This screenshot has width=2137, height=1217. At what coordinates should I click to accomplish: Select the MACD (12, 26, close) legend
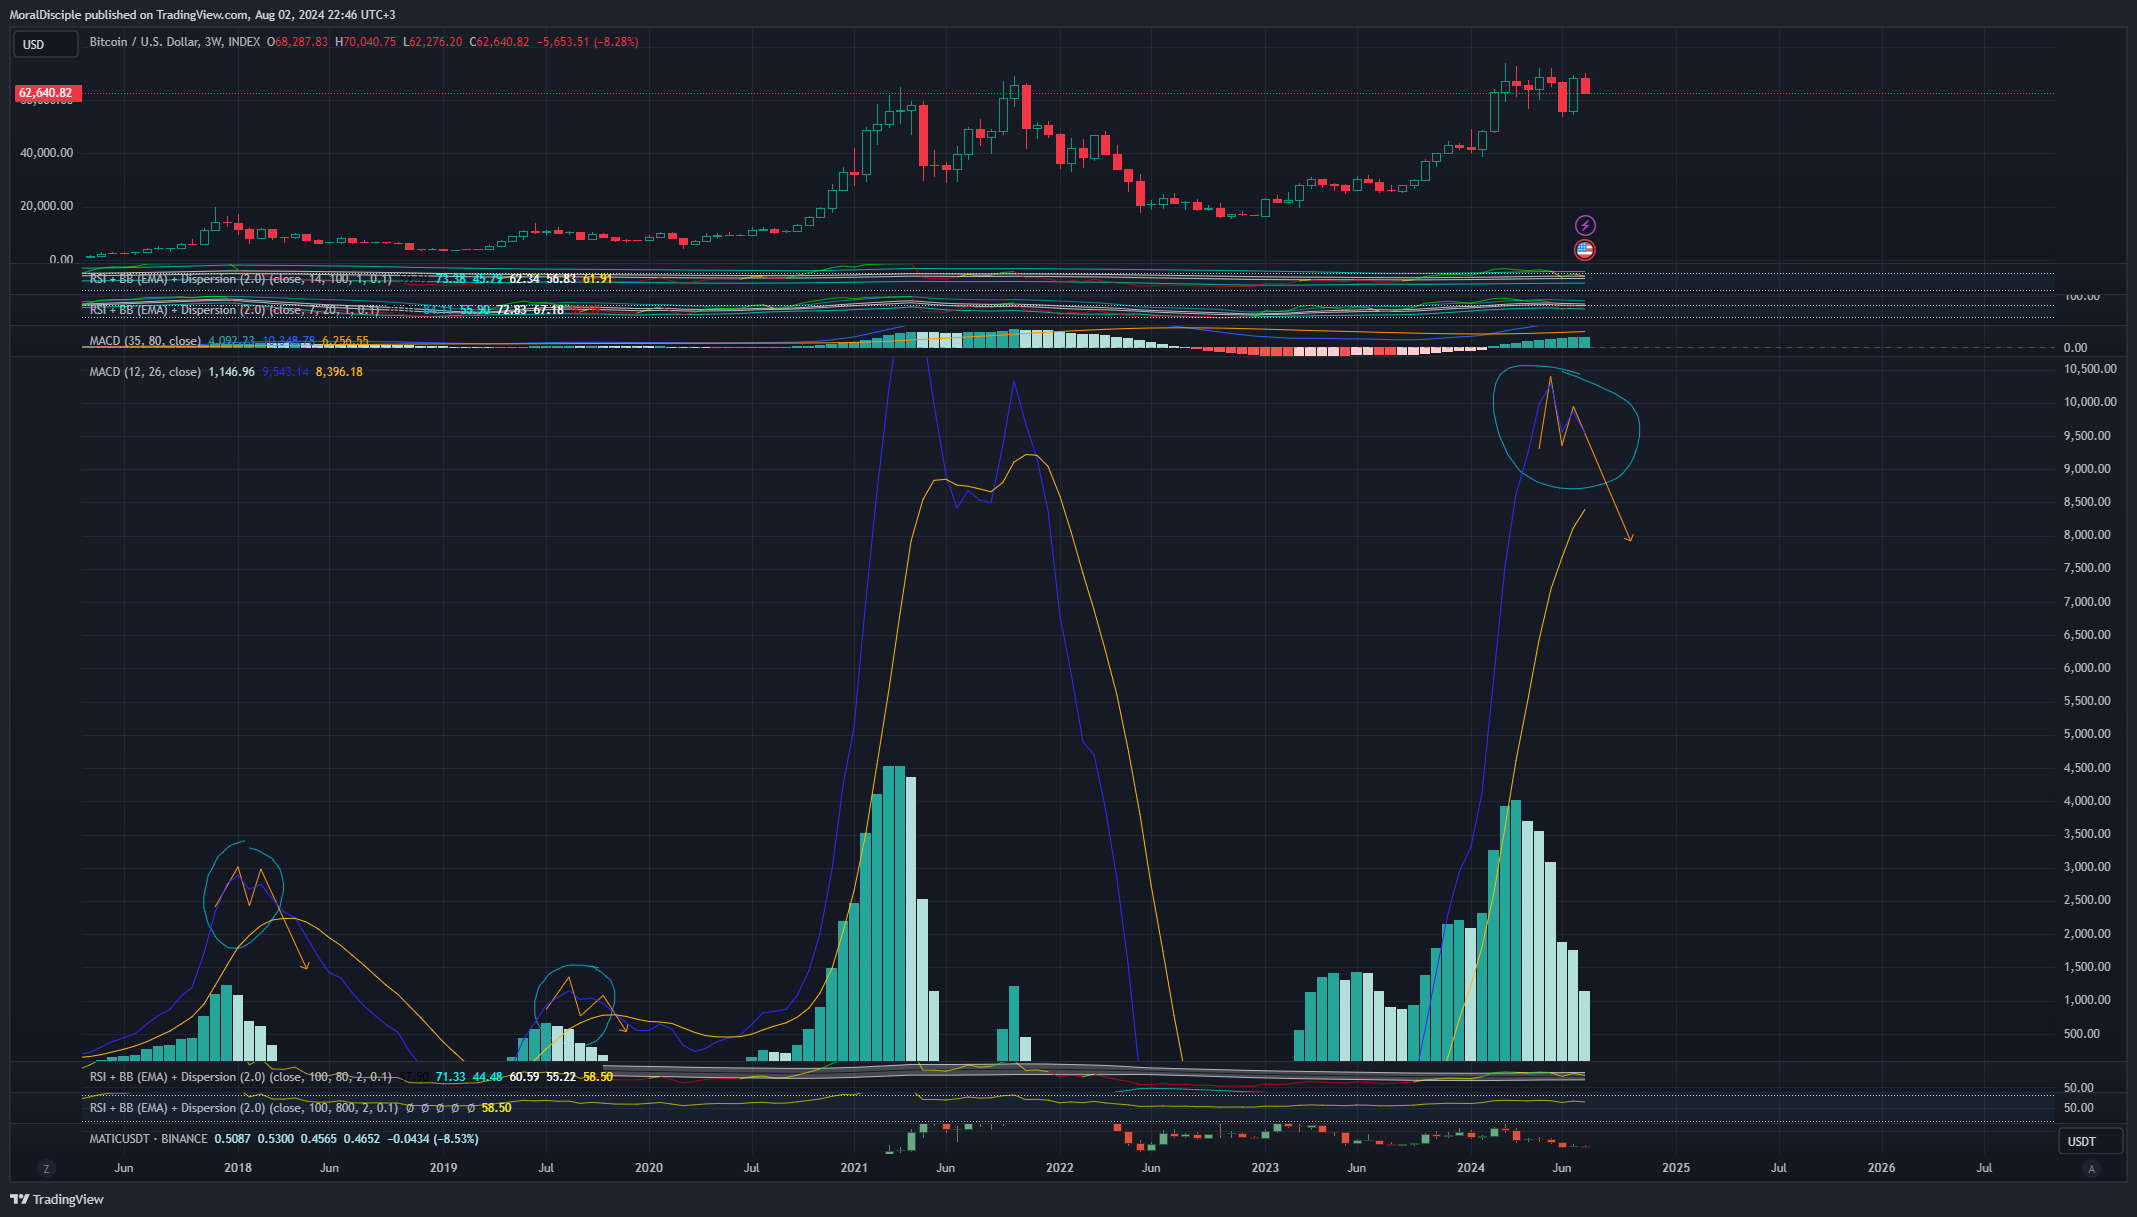point(145,372)
